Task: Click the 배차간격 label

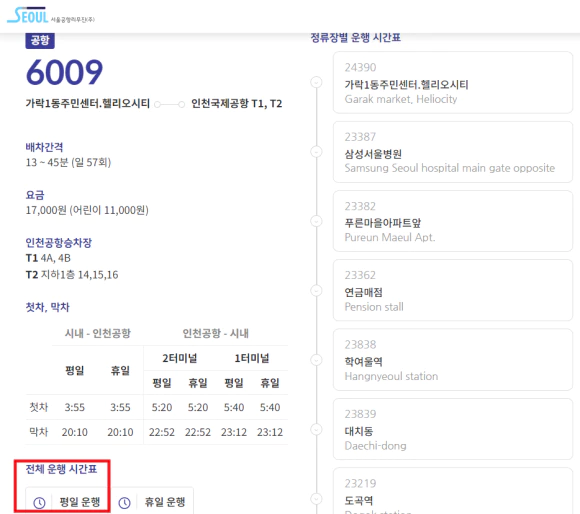Action: (x=44, y=147)
